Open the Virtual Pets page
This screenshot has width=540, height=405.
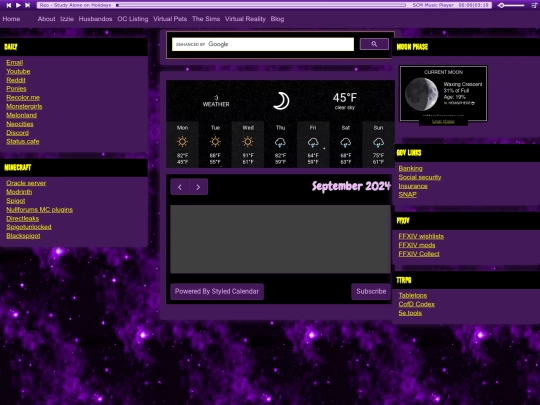click(x=170, y=19)
